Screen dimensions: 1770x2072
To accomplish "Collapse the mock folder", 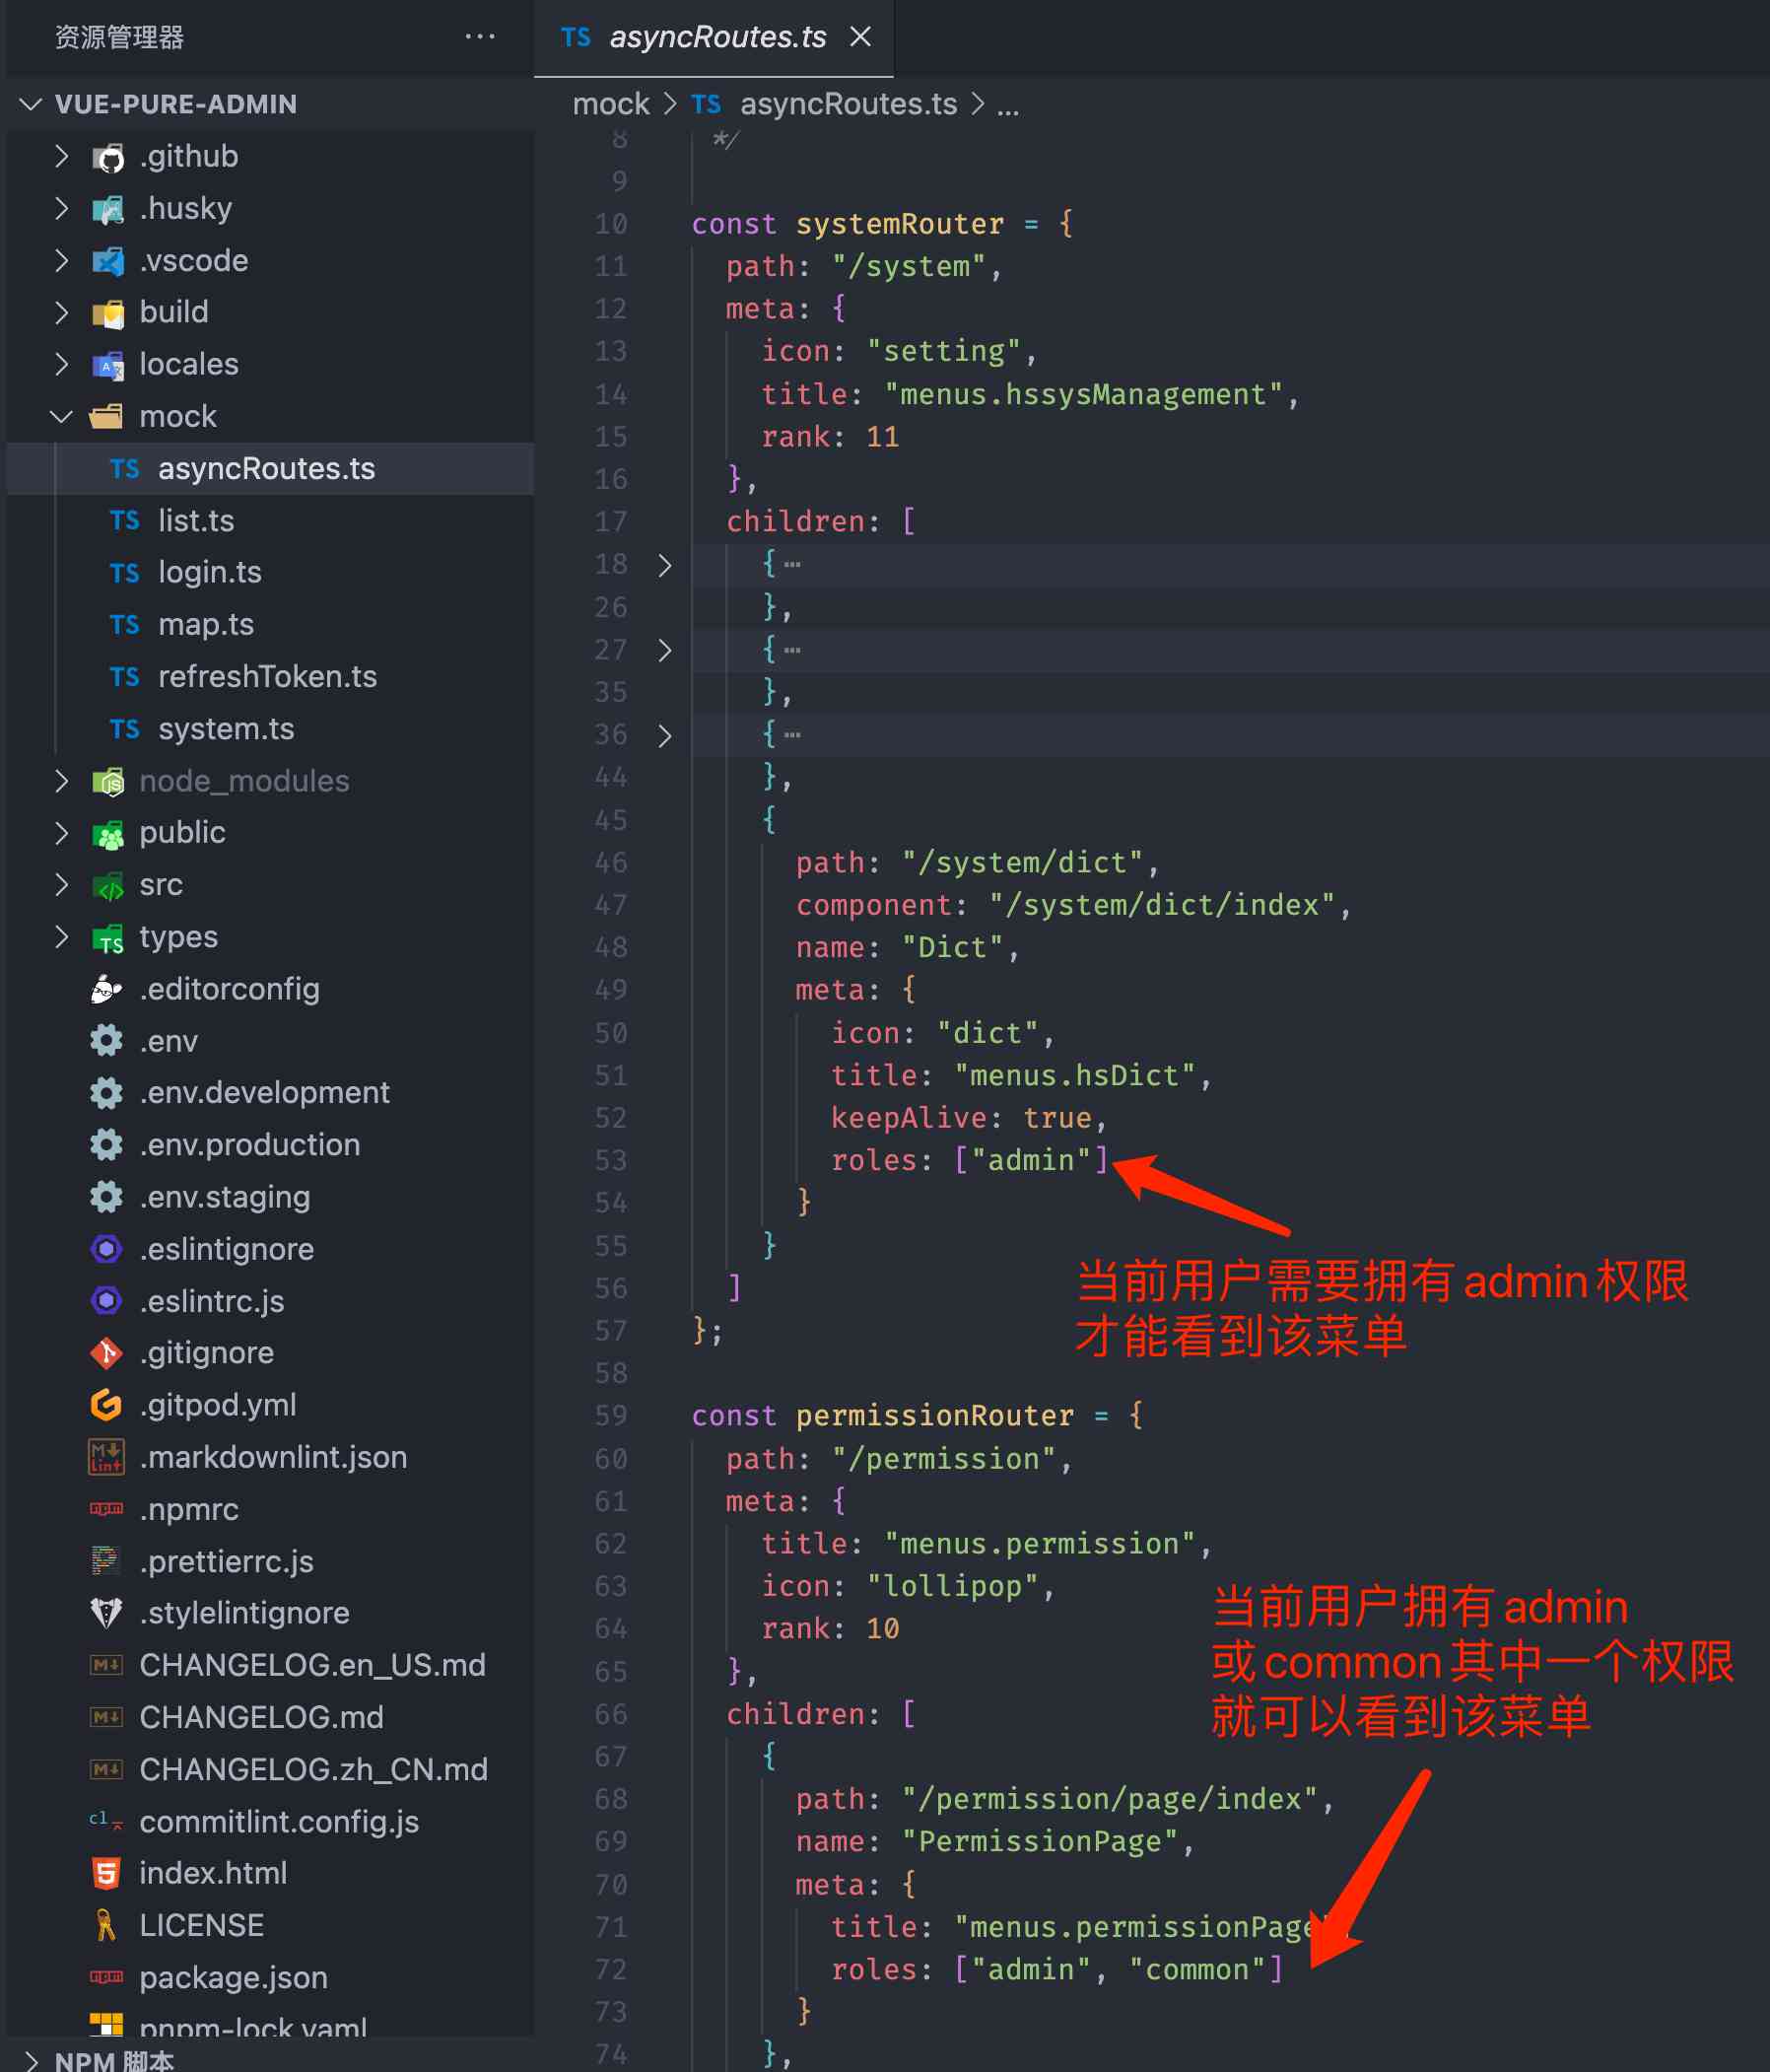I will [x=62, y=416].
